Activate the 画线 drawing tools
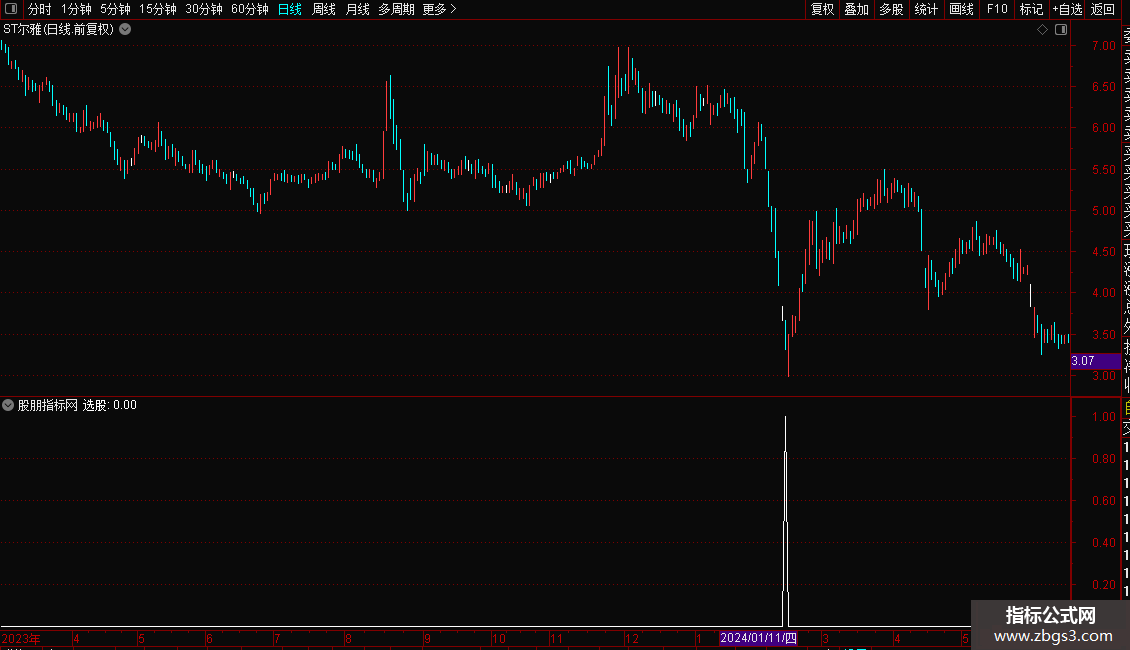The image size is (1130, 650). pyautogui.click(x=961, y=9)
